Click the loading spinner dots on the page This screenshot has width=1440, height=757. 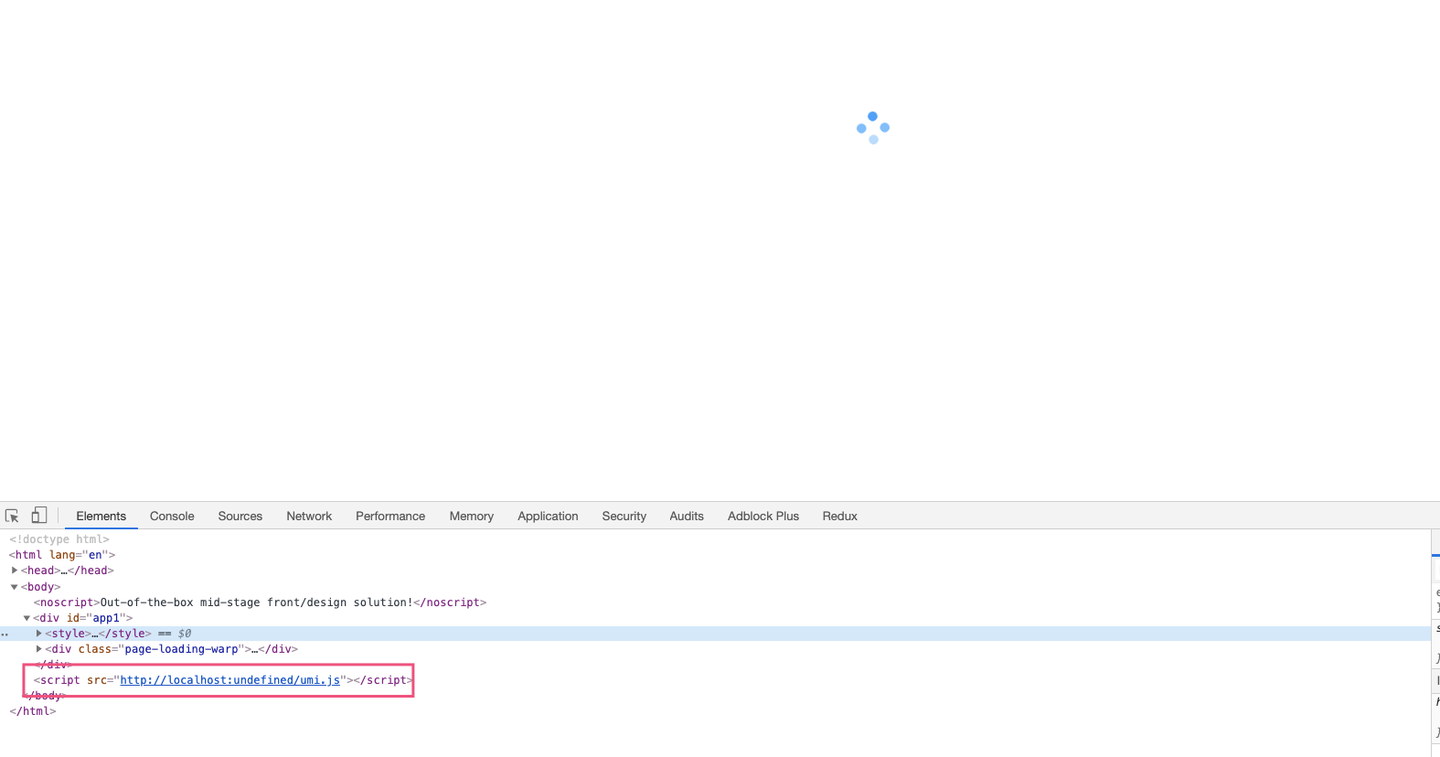pyautogui.click(x=873, y=128)
